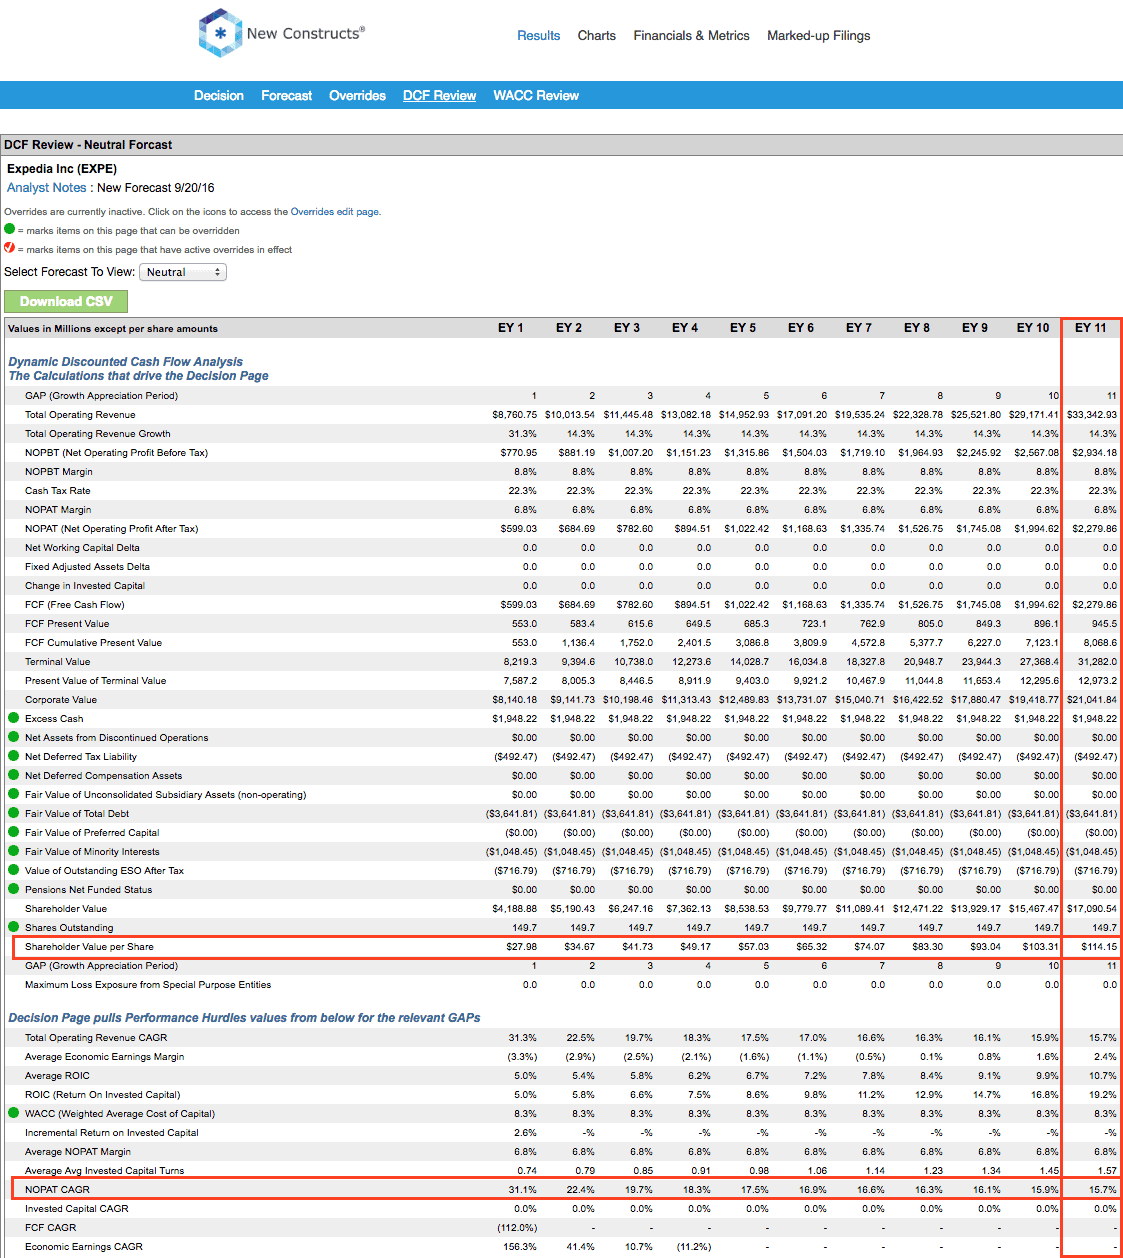Click the Average Economic Earnings Margin label
1123x1258 pixels.
[x=105, y=1057]
